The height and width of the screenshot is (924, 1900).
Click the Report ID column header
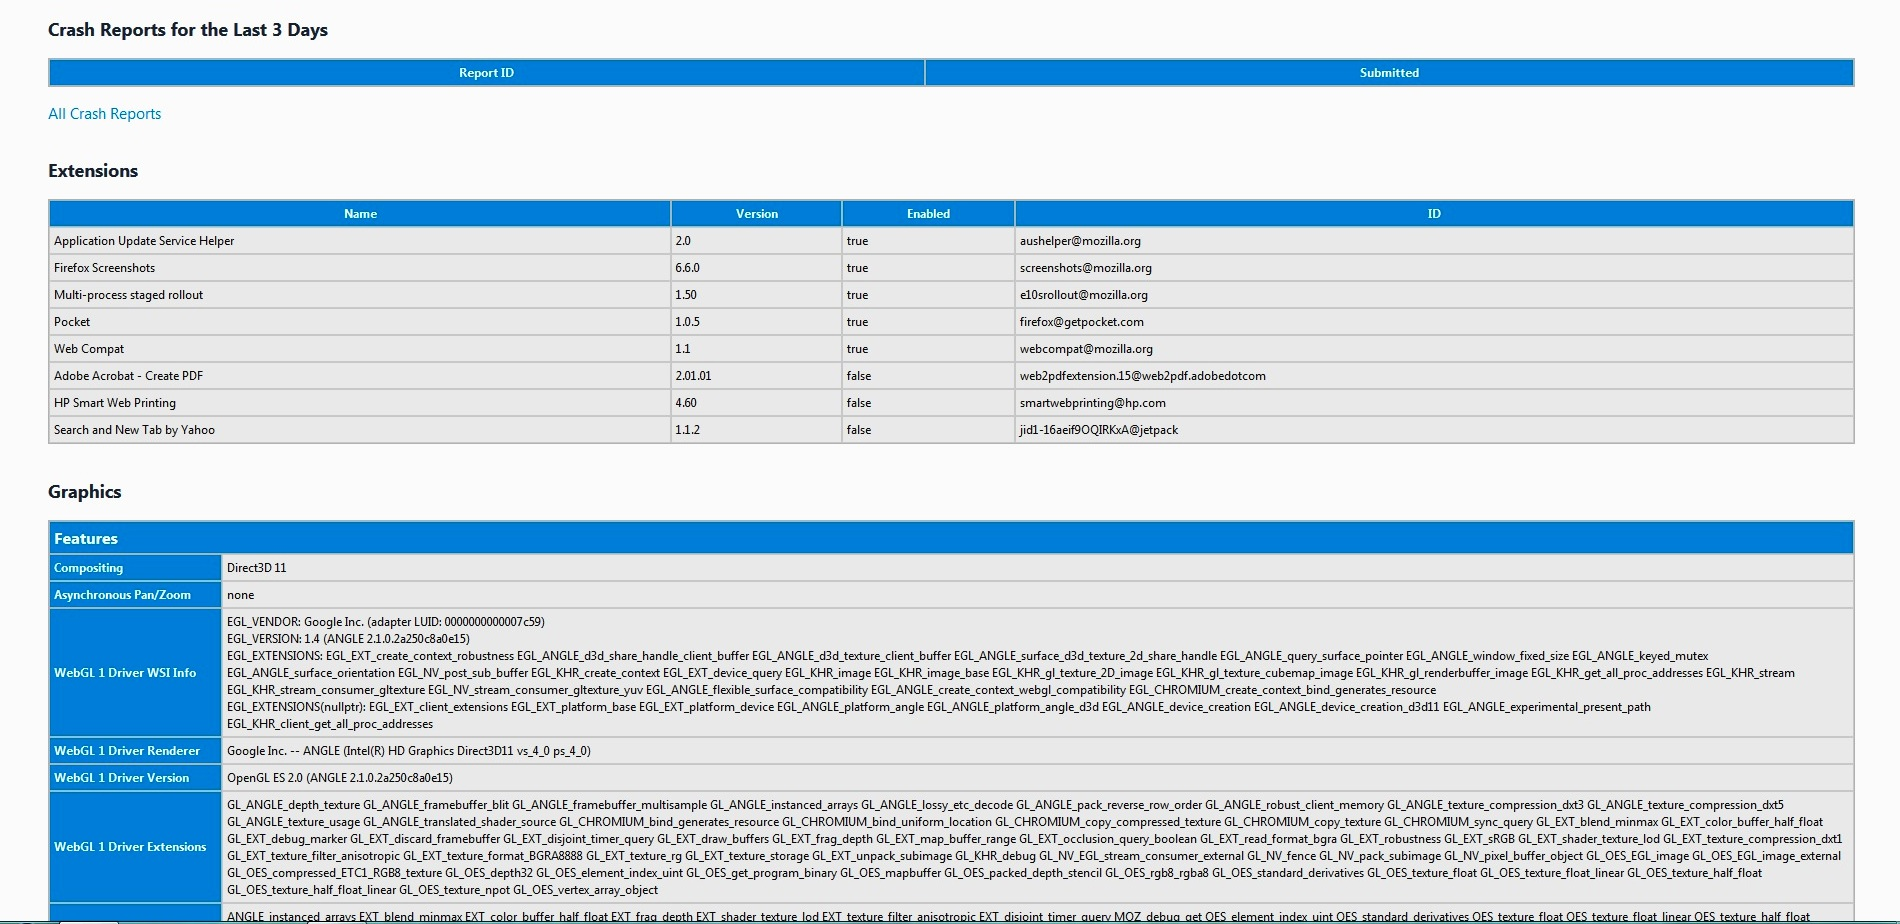pyautogui.click(x=486, y=73)
